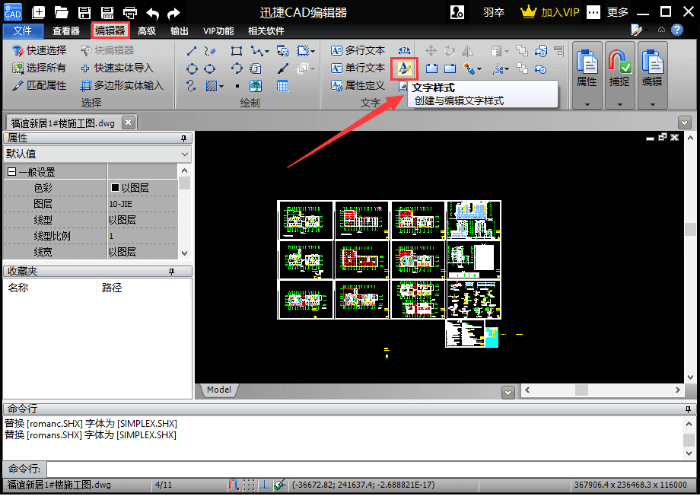Undo the last action

coord(152,13)
